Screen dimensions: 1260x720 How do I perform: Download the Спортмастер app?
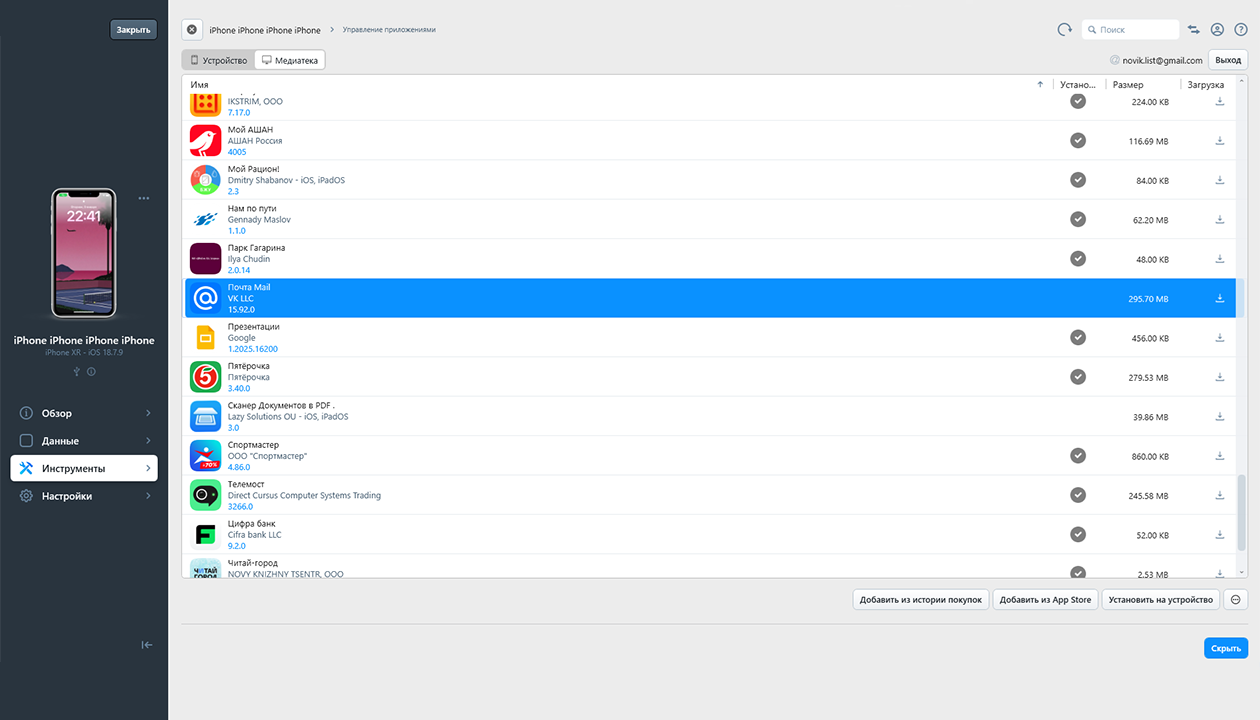pyautogui.click(x=1220, y=456)
